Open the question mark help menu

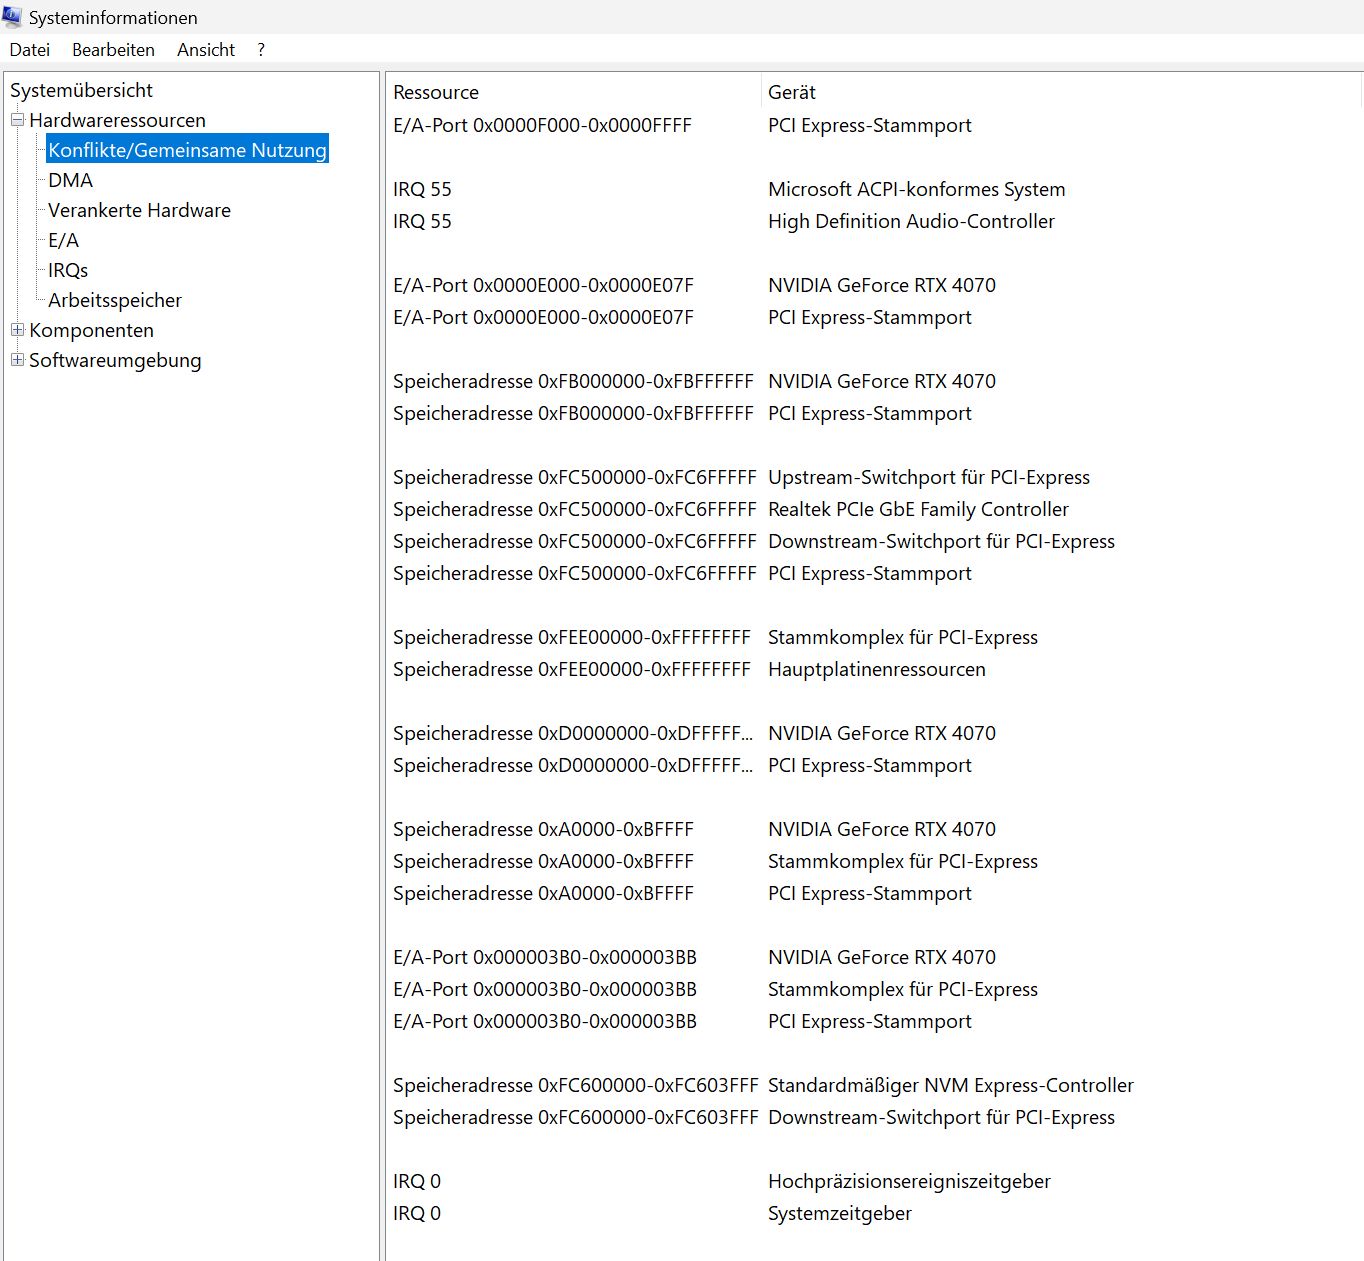click(x=261, y=50)
